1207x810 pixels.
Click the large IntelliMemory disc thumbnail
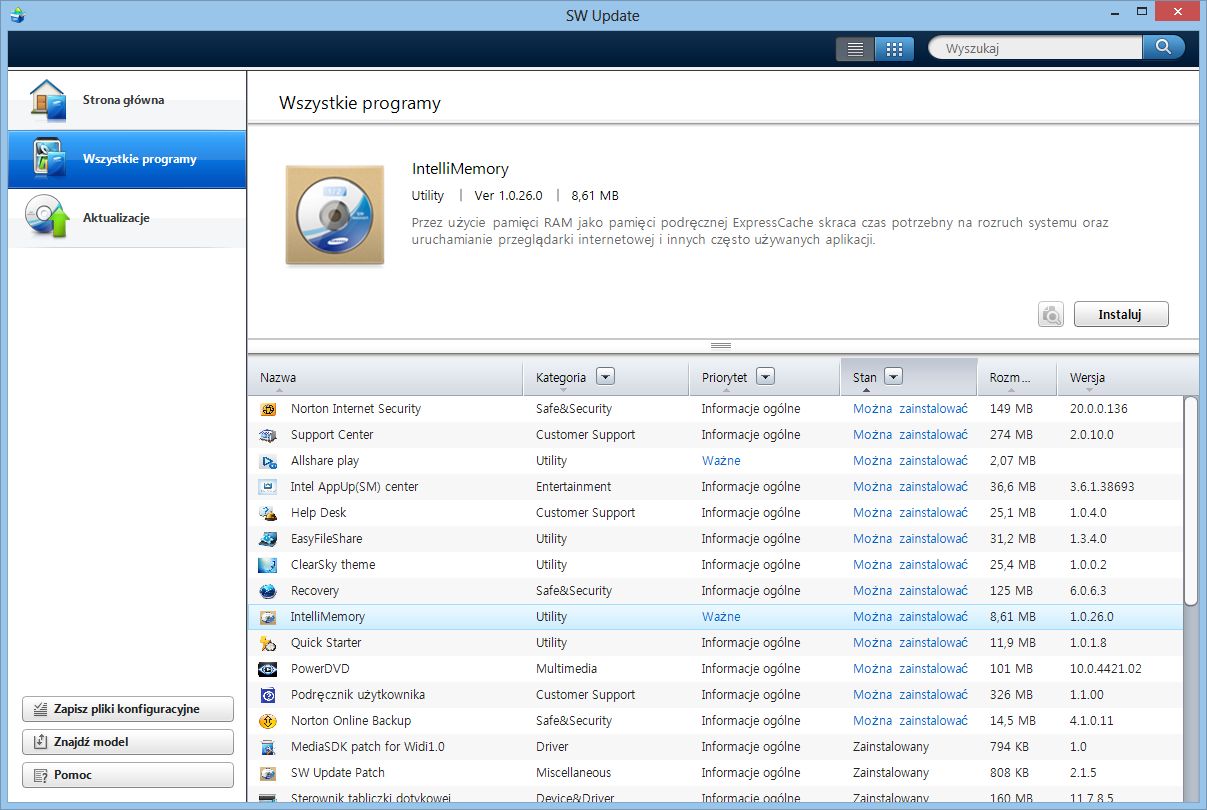334,215
